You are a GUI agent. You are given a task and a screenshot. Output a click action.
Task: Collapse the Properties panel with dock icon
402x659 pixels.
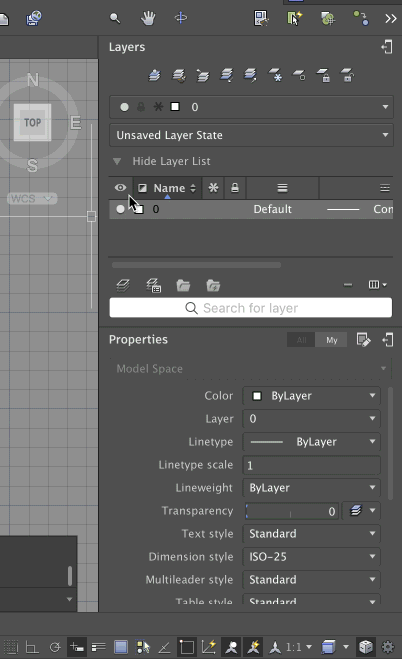(387, 340)
